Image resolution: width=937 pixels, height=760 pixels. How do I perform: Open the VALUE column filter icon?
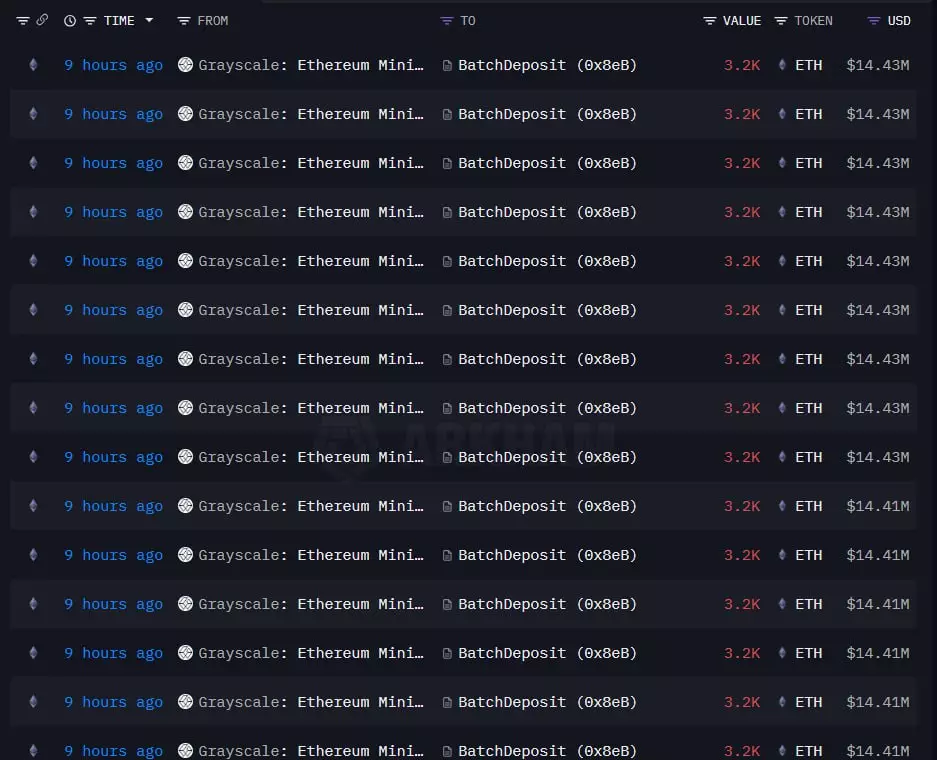coord(709,20)
